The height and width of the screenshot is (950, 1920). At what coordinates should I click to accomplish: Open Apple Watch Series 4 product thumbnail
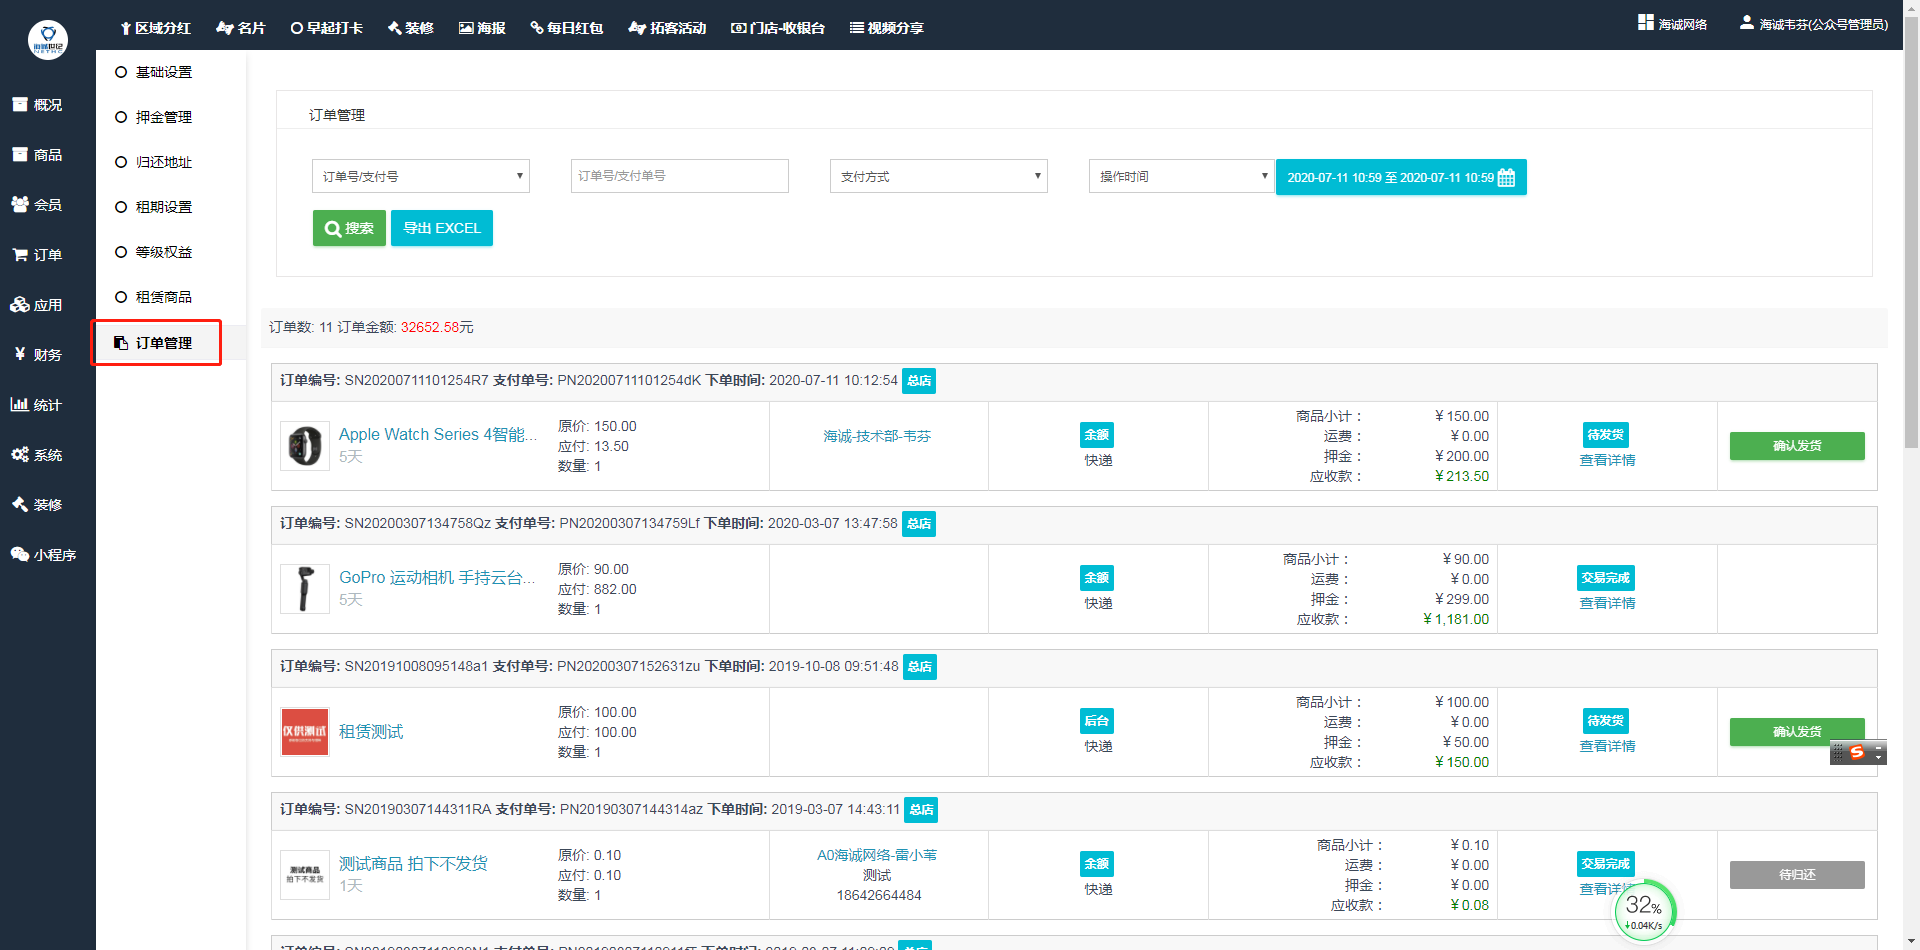(x=305, y=446)
